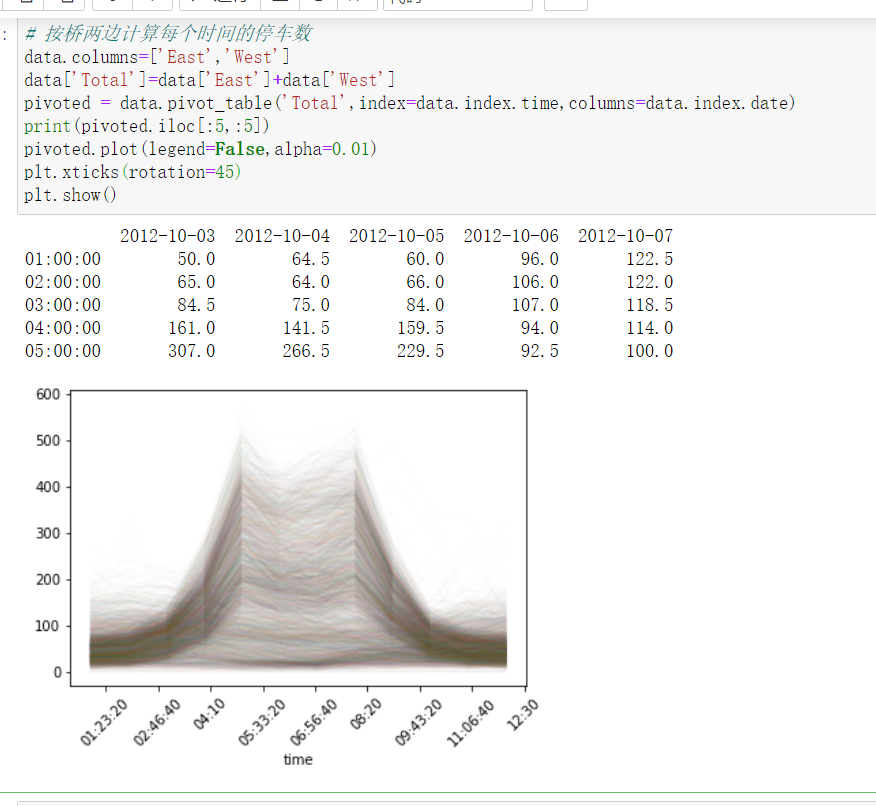The height and width of the screenshot is (806, 876).
Task: Click the value 141.5 in the 04:00:00 row
Action: [306, 328]
